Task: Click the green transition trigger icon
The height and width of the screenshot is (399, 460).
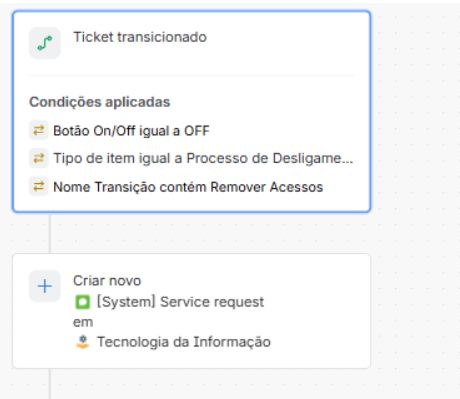Action: click(x=45, y=43)
